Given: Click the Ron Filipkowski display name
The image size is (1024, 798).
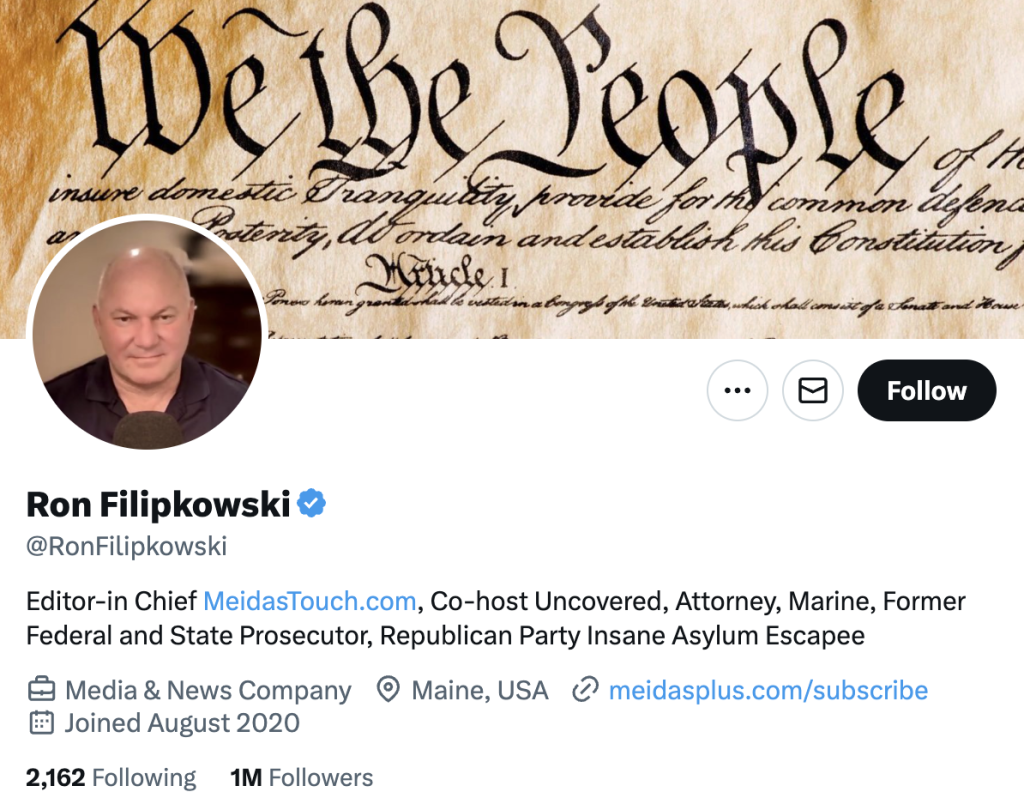Looking at the screenshot, I should (x=158, y=504).
